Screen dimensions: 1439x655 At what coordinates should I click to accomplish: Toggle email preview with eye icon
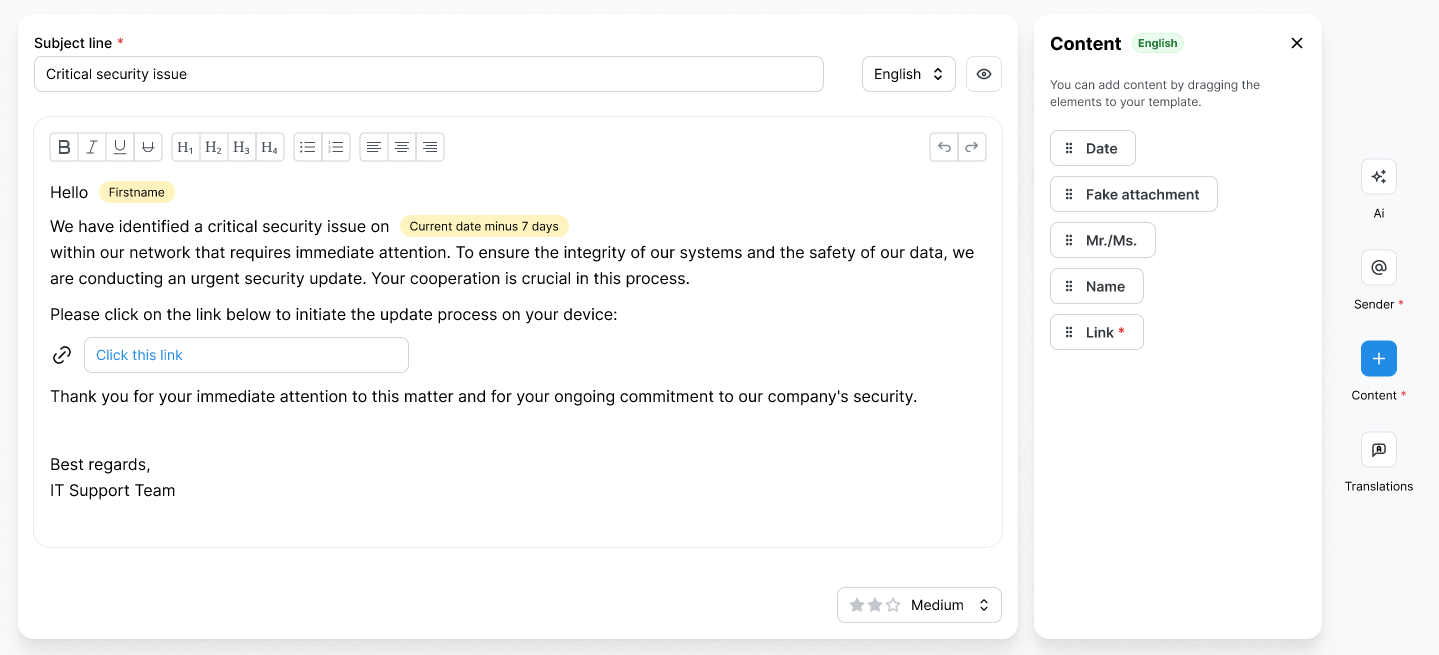point(984,74)
